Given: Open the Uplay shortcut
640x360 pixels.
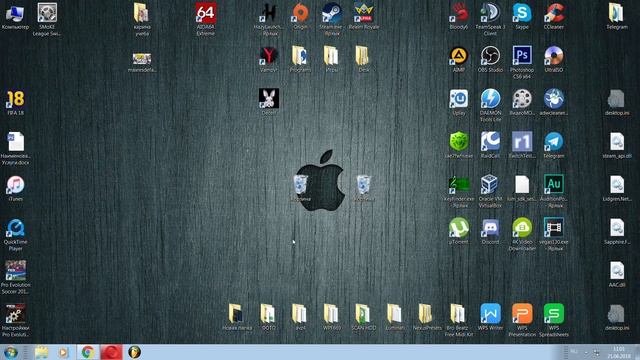Looking at the screenshot, I should coord(458,99).
